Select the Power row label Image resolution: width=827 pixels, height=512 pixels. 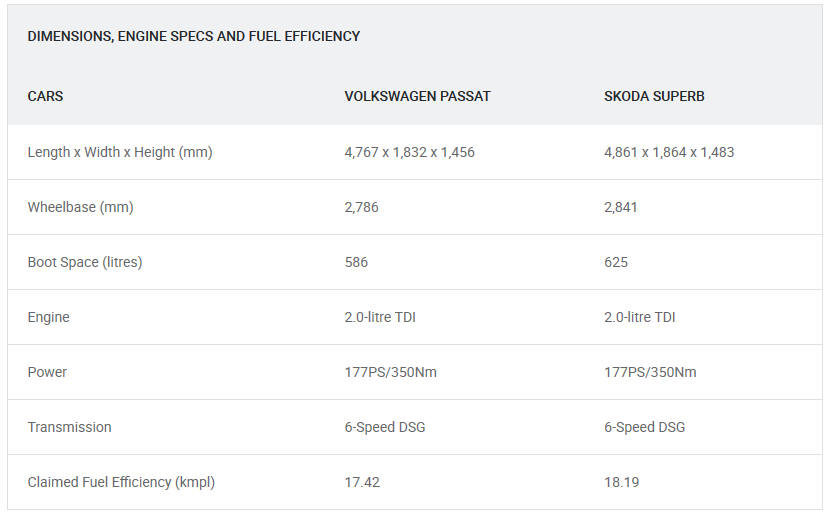click(47, 372)
